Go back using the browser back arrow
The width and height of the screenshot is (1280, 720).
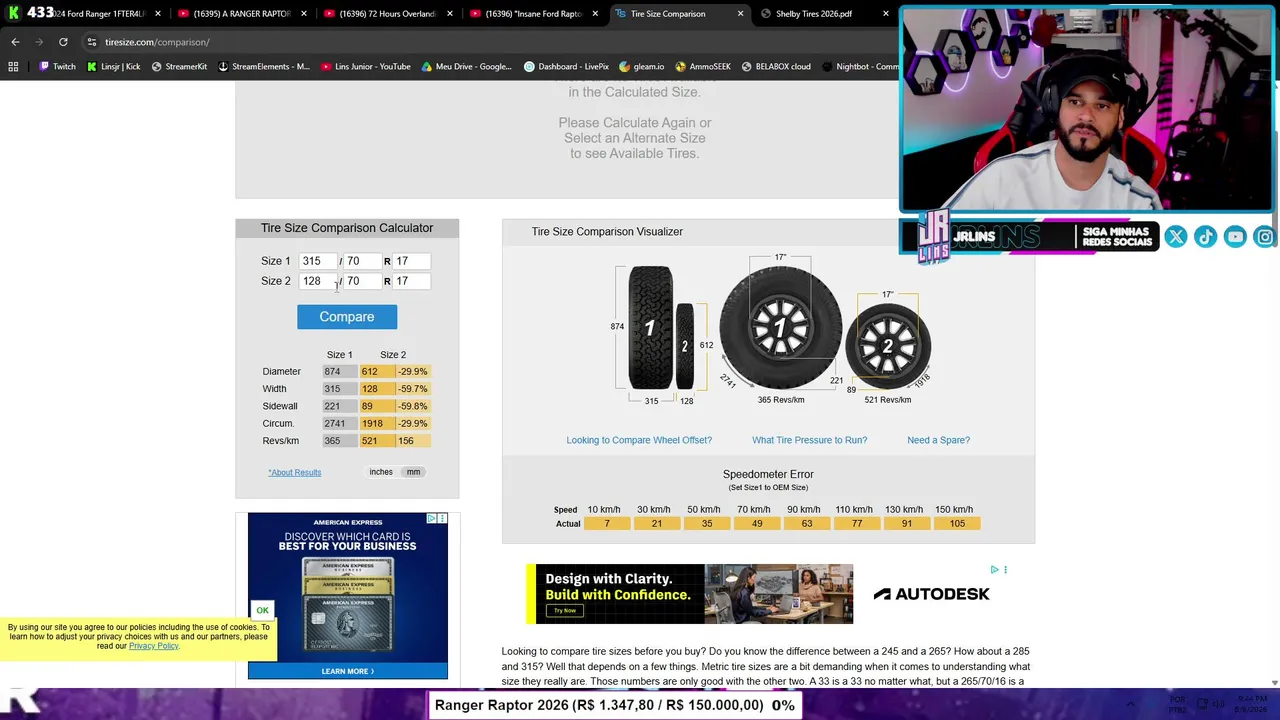coord(15,42)
